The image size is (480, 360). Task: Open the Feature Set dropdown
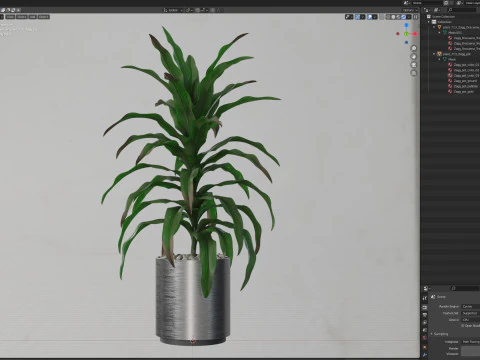click(471, 313)
